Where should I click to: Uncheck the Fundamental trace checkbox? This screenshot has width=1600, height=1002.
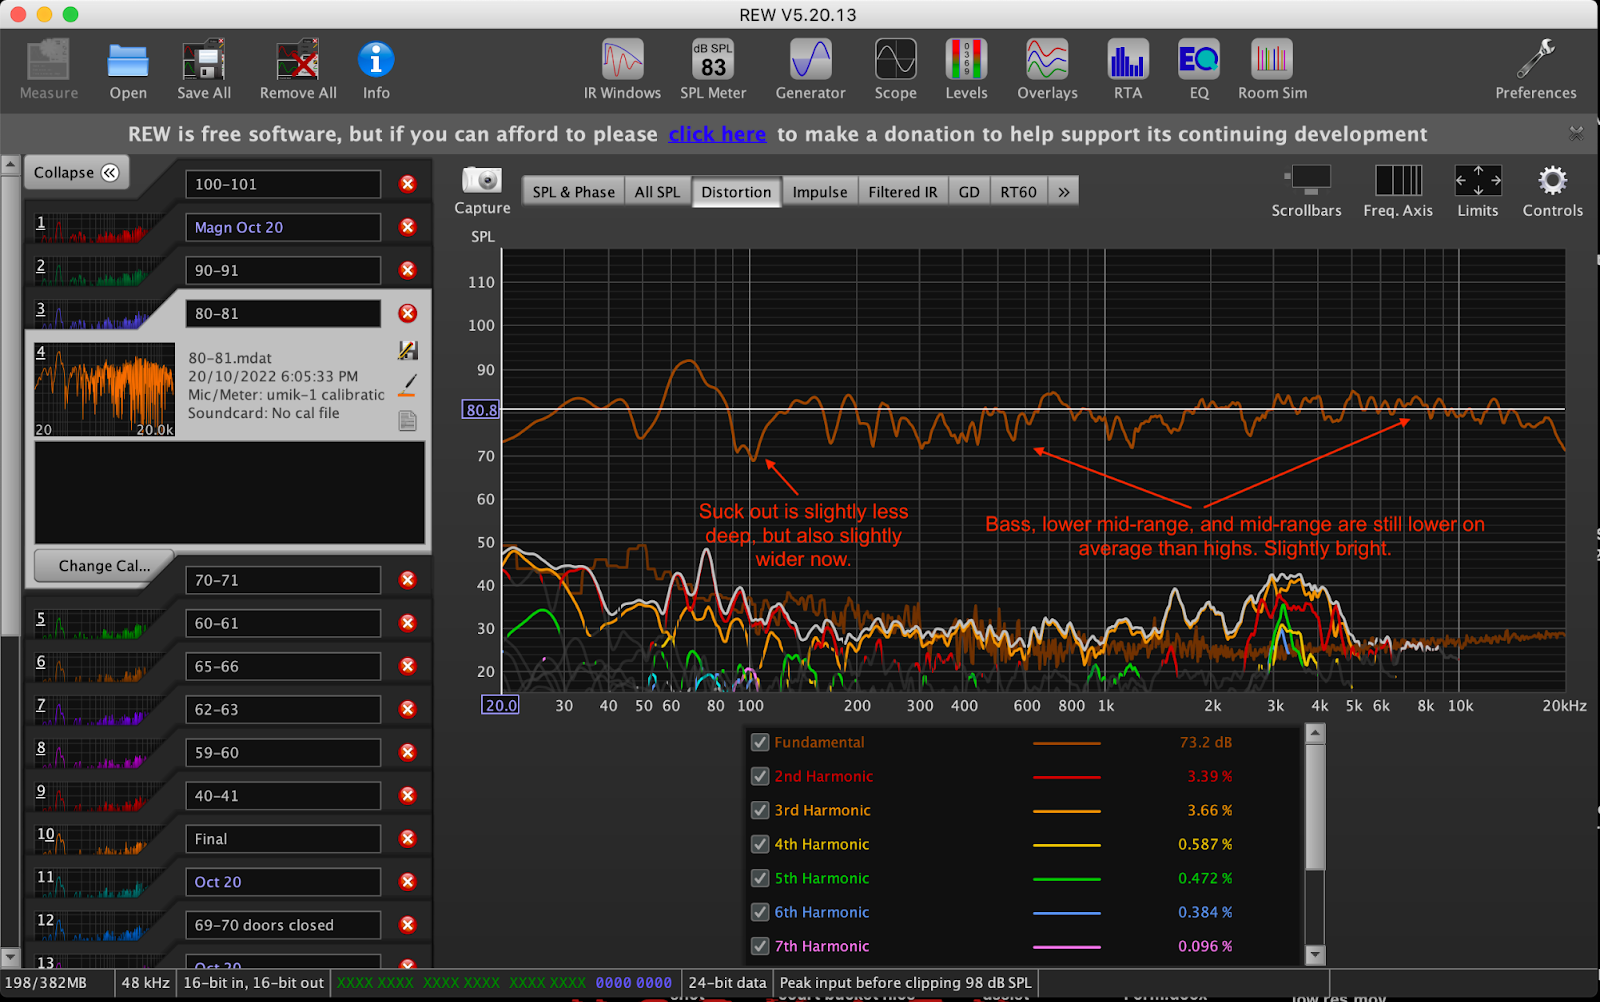click(x=760, y=742)
